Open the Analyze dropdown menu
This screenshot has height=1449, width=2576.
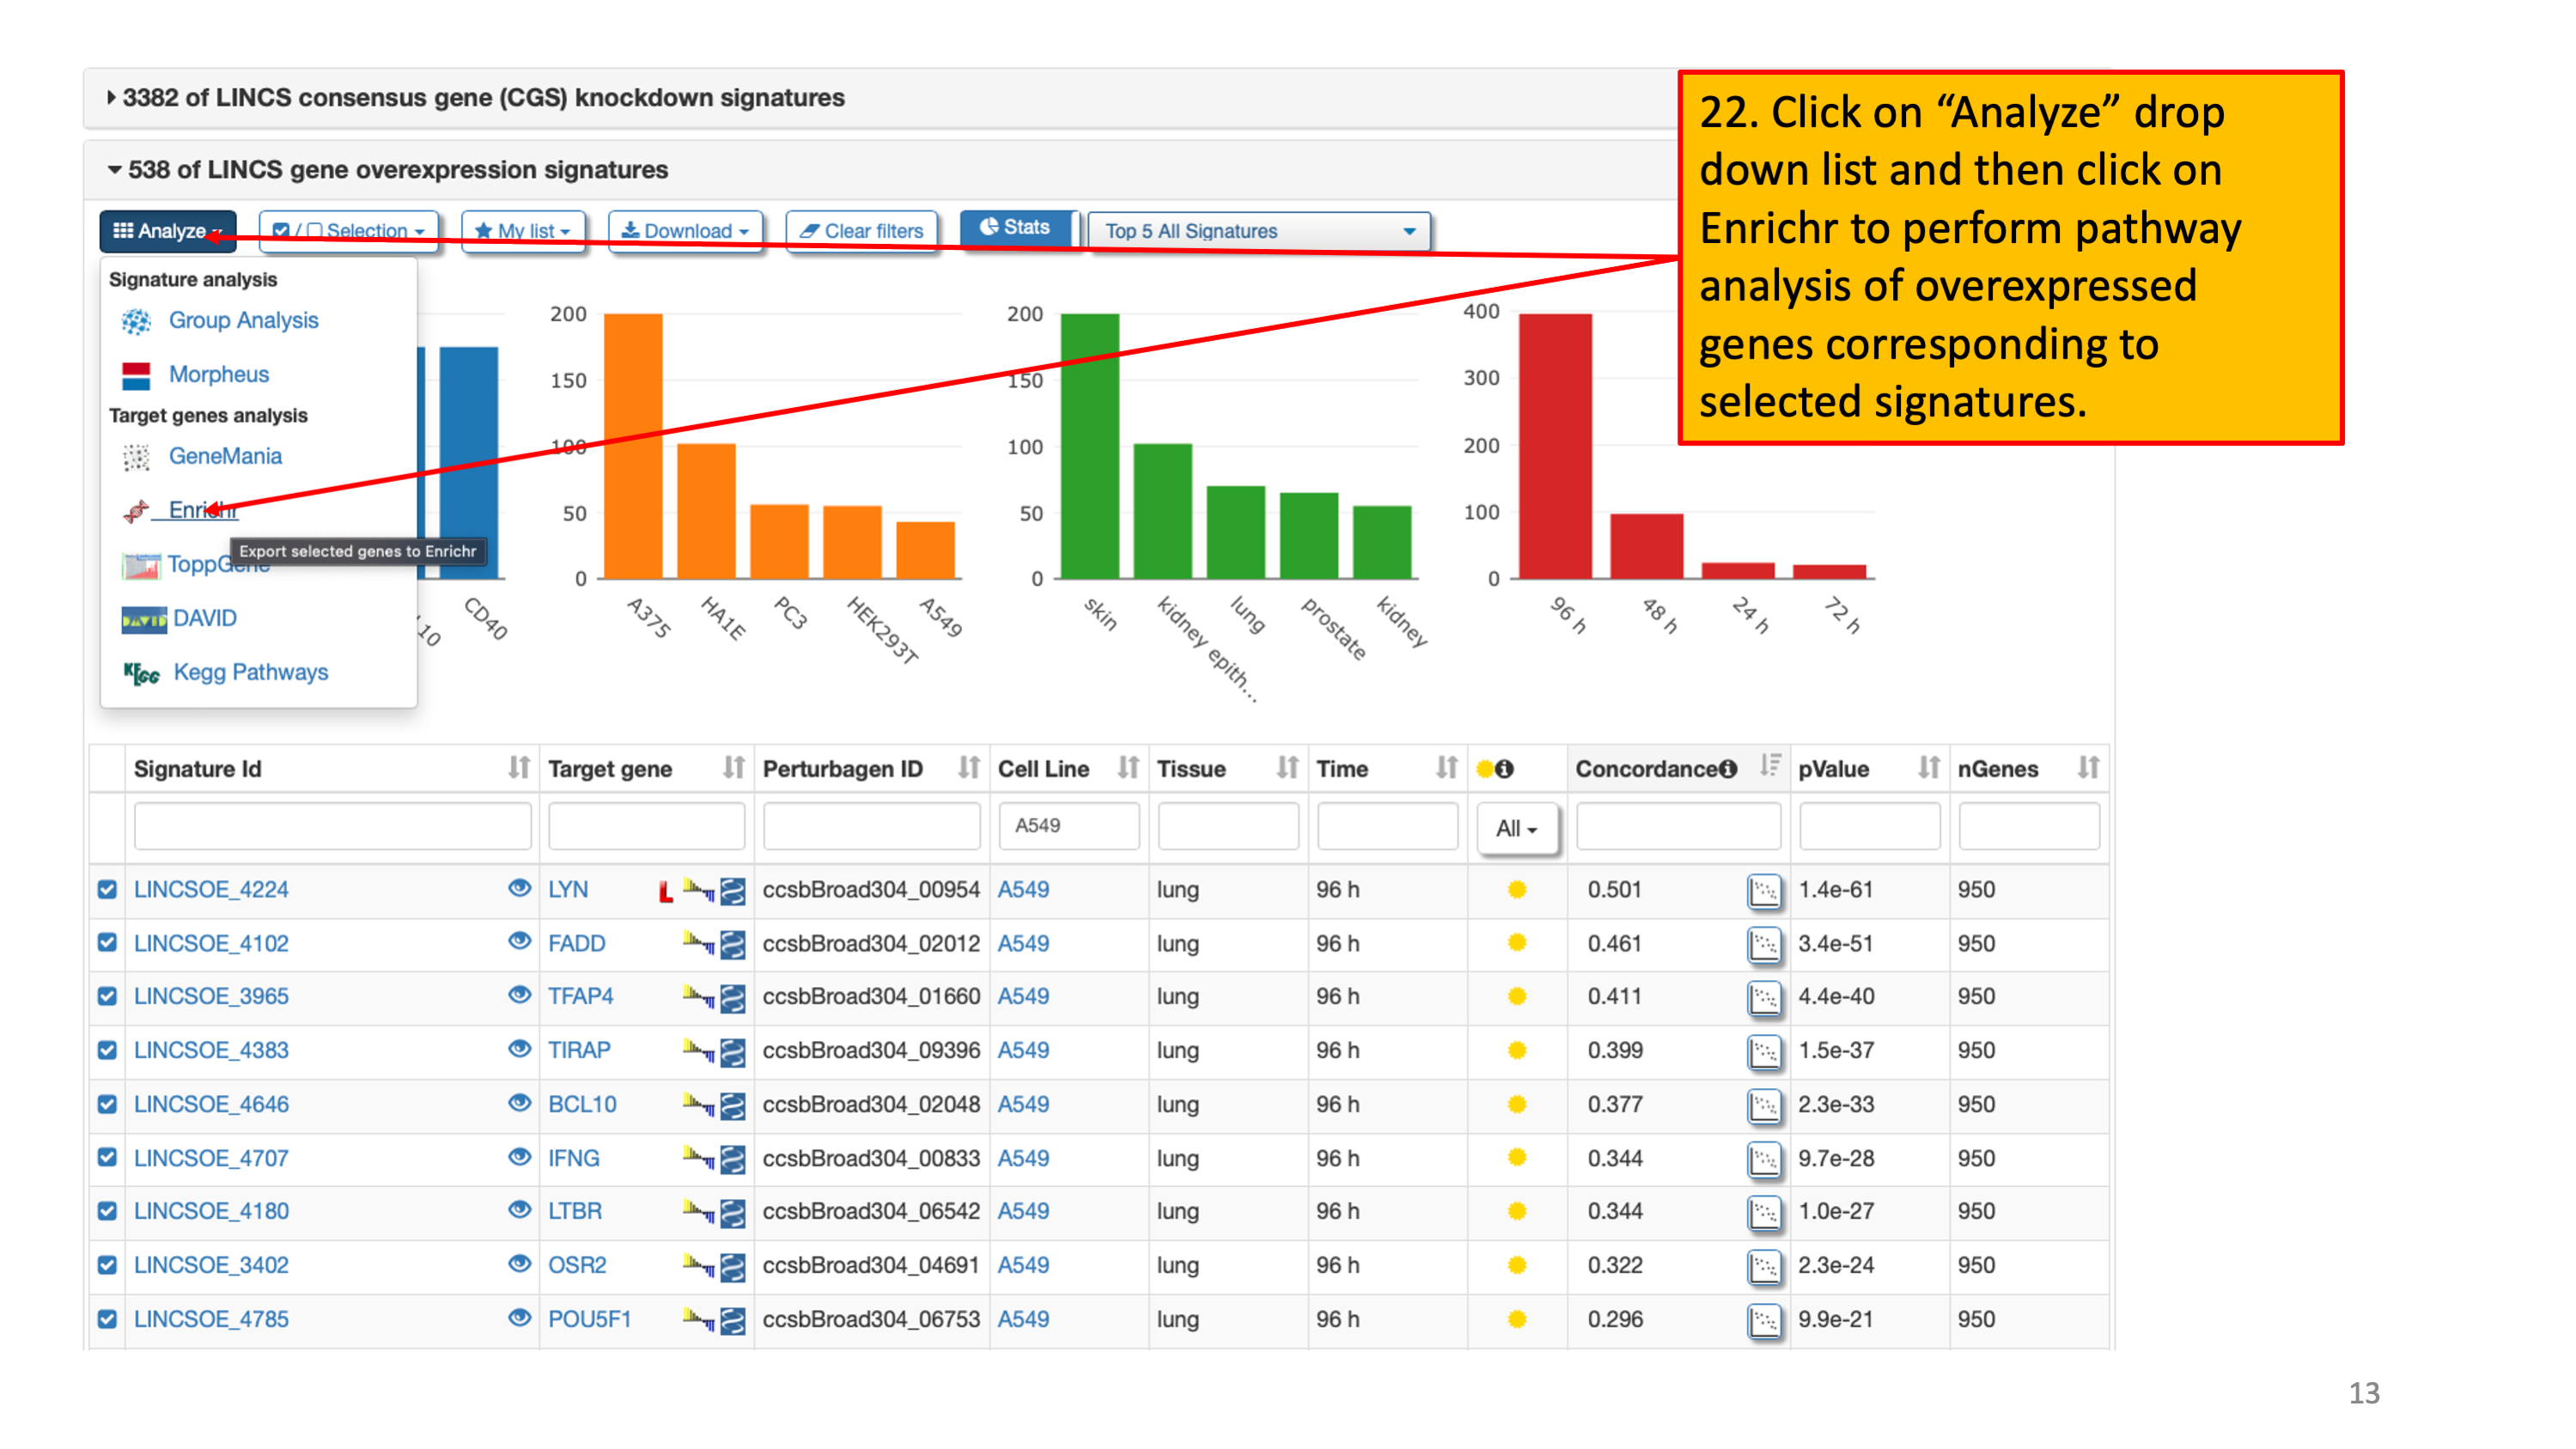click(167, 231)
